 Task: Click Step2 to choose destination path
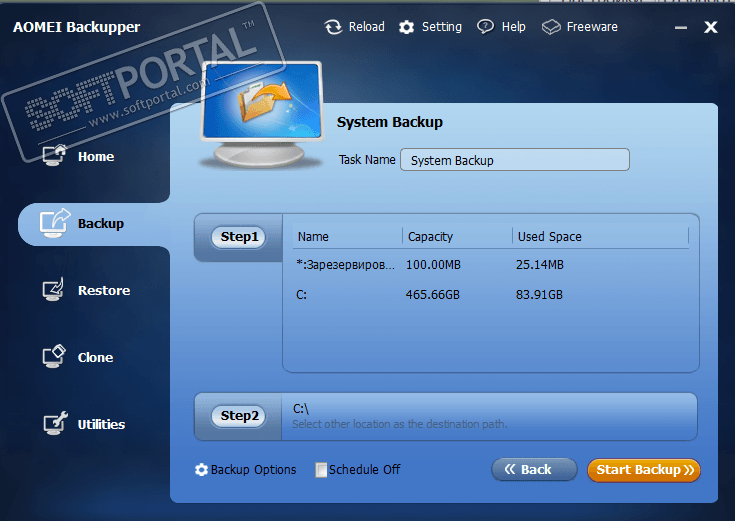[x=239, y=416]
